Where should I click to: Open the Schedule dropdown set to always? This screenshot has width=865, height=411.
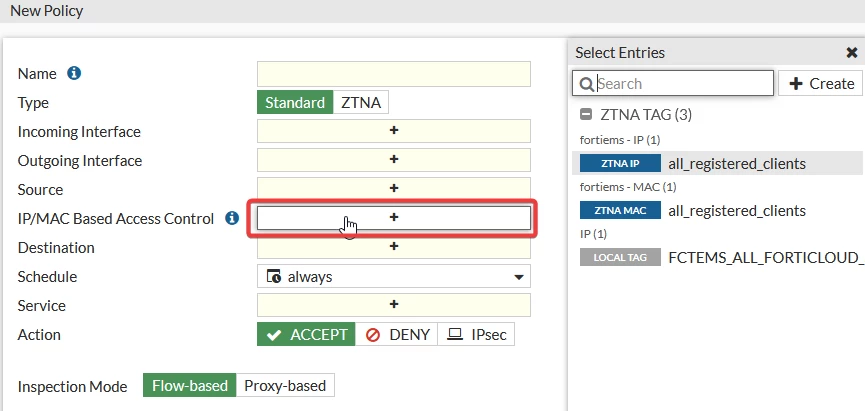394,276
